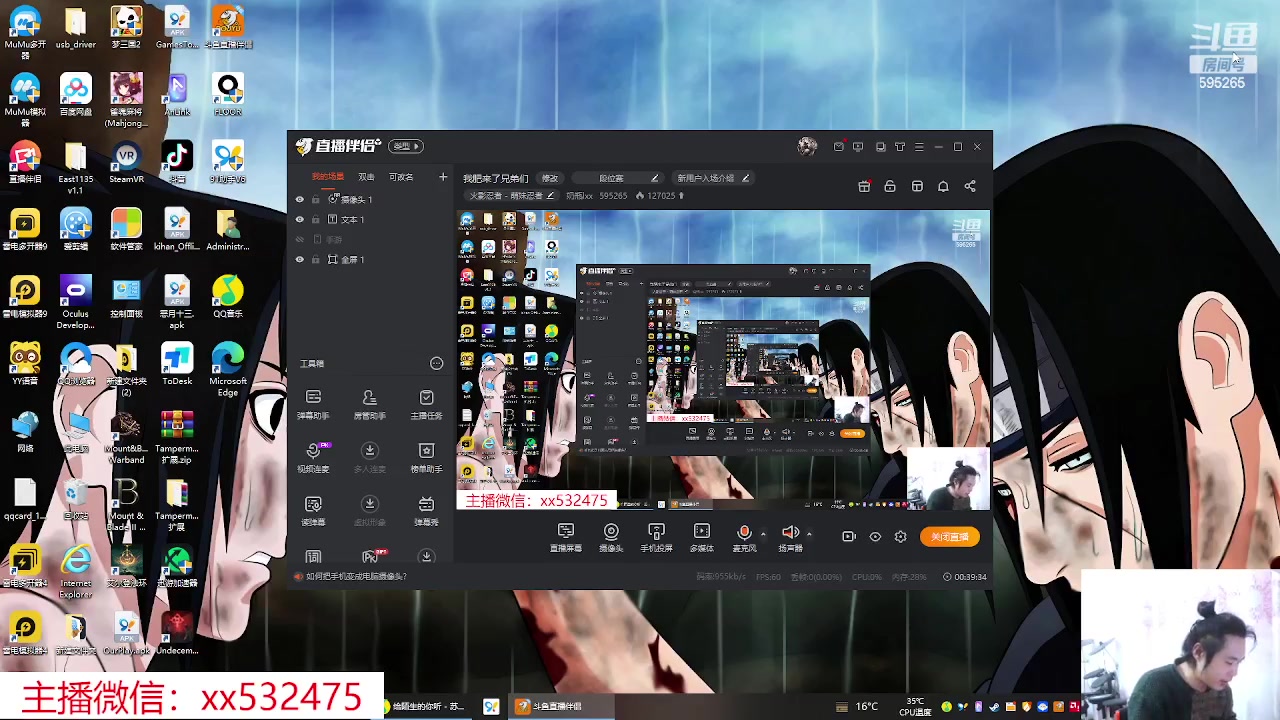Show the hidden 手游 source
The image size is (1280, 720).
tap(299, 239)
